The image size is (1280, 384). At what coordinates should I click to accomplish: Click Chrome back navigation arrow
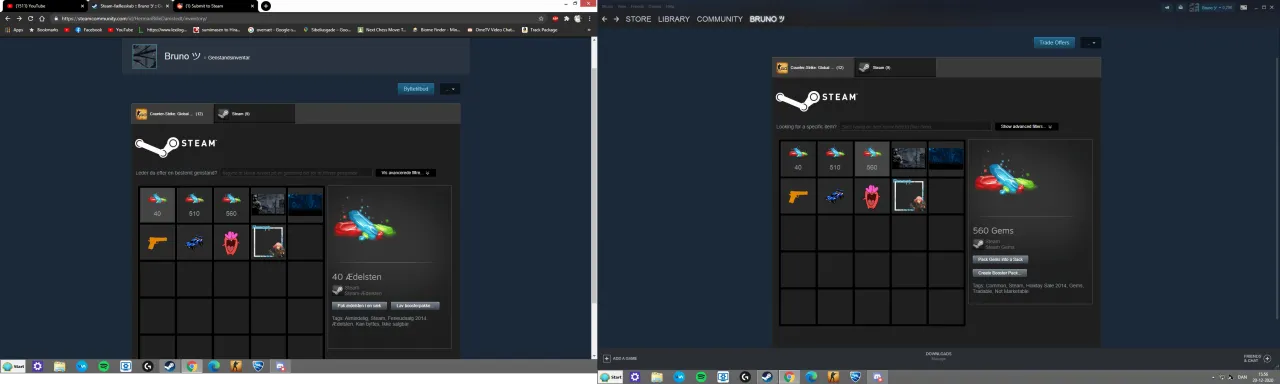tap(7, 18)
